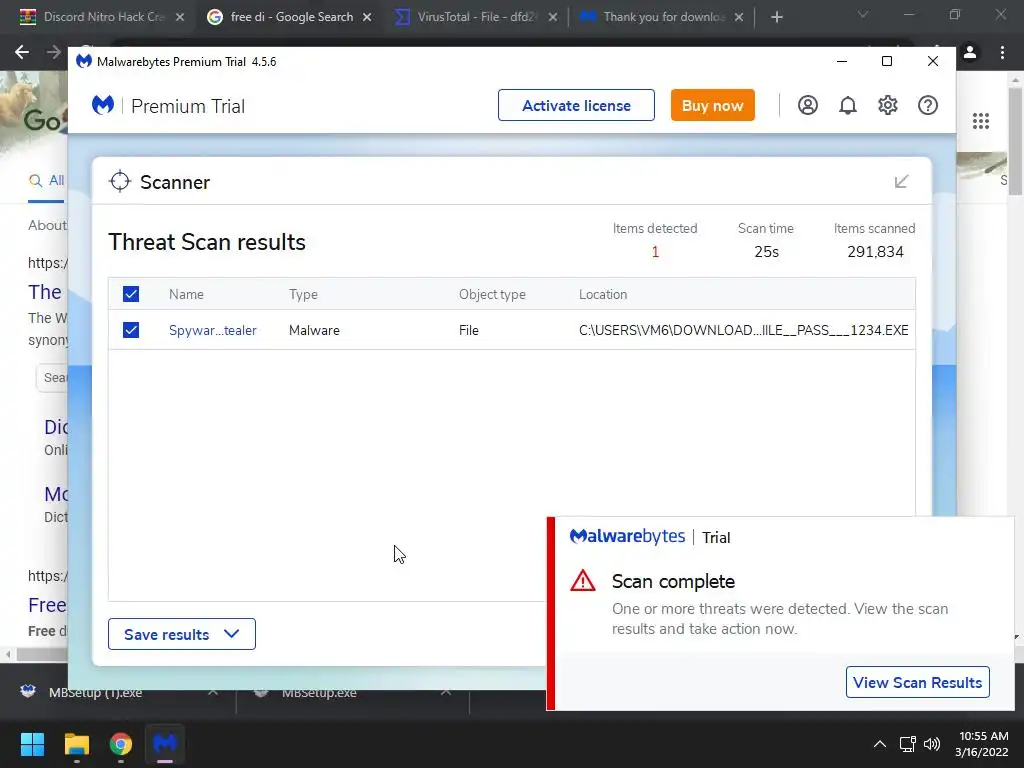Image resolution: width=1024 pixels, height=768 pixels.
Task: Show hidden system tray icons
Action: 880,744
